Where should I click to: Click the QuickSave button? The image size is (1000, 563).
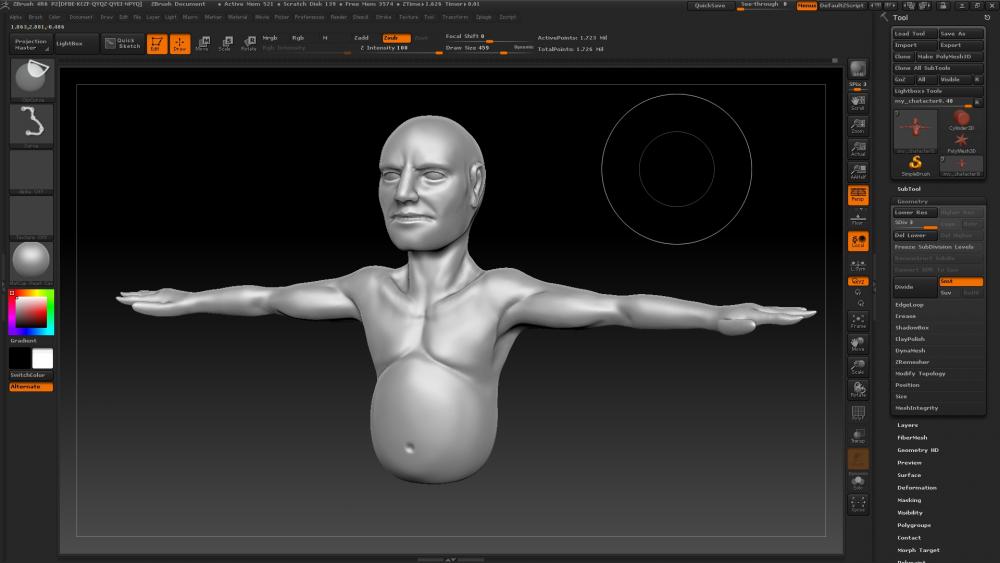[x=710, y=6]
